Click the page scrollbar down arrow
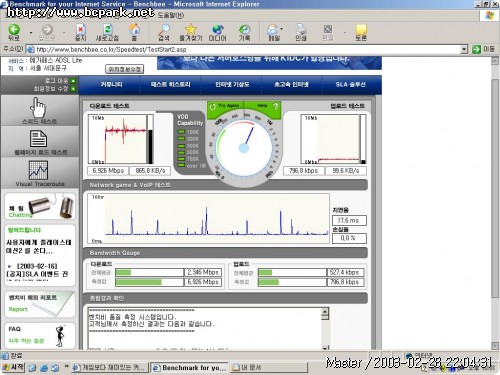 pos(495,345)
